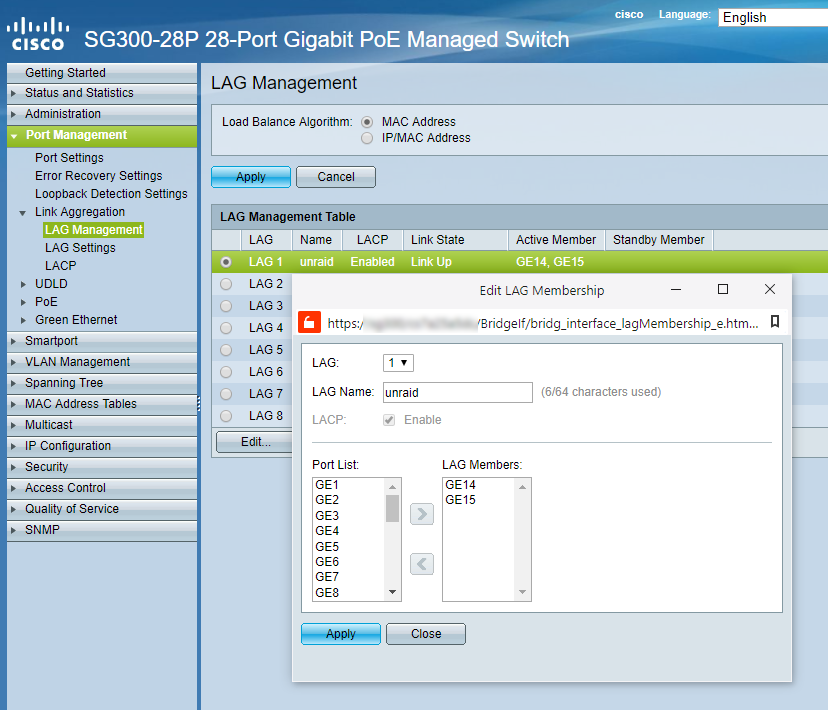Select the LAG 4 radio button
Viewport: 828px width, 710px height.
point(226,328)
